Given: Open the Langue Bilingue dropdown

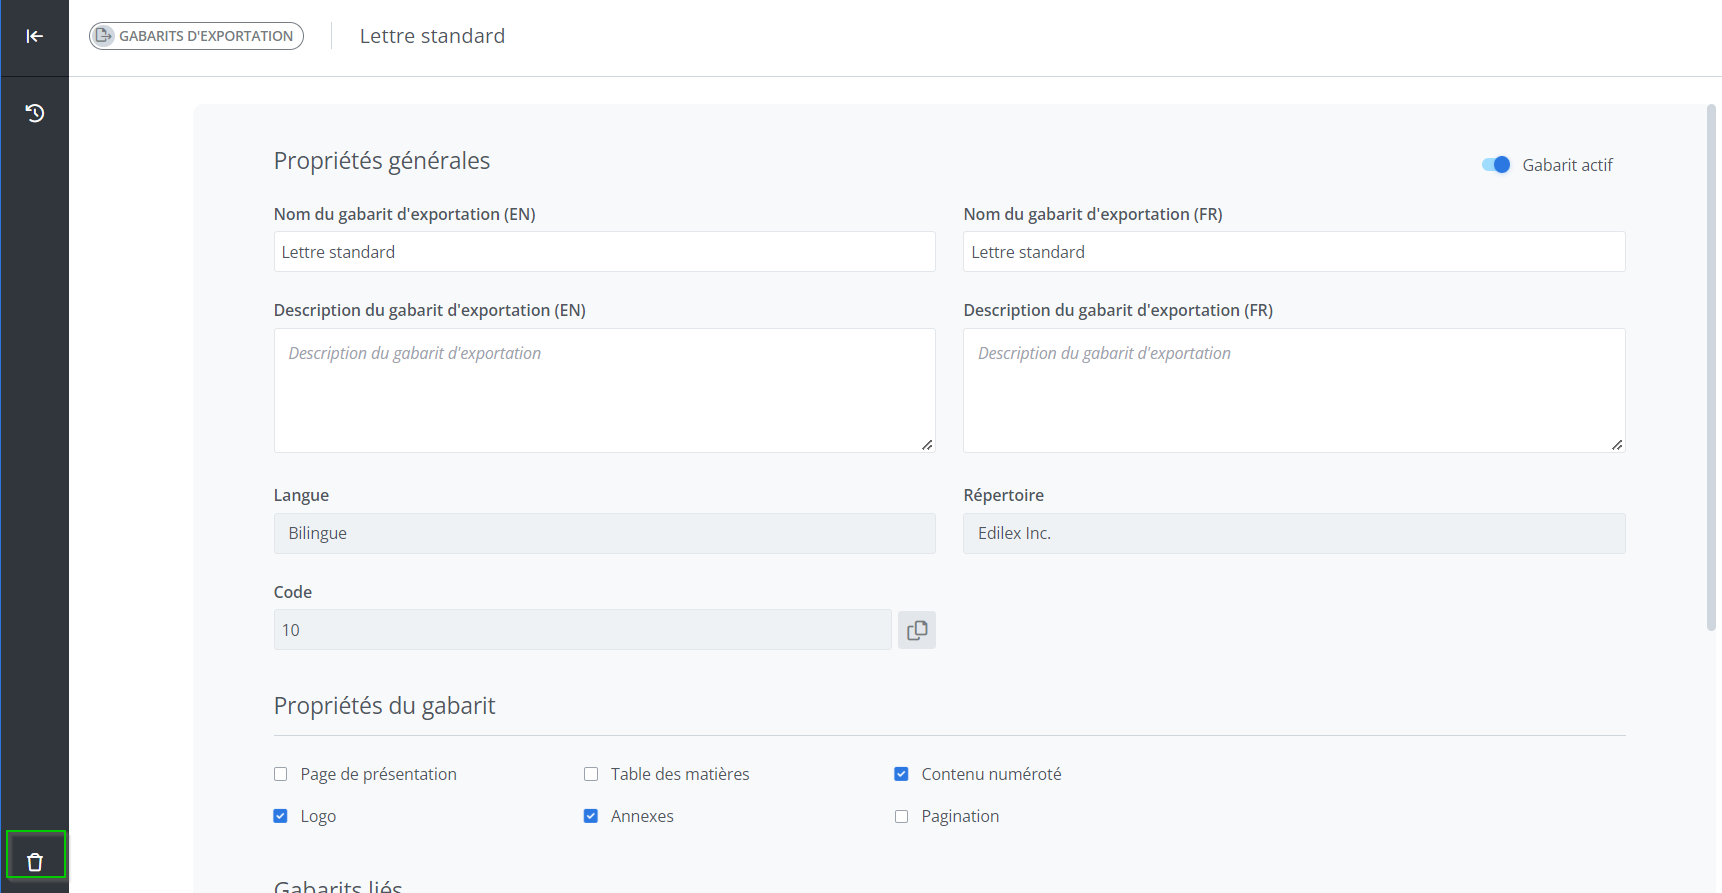Looking at the screenshot, I should tap(604, 533).
